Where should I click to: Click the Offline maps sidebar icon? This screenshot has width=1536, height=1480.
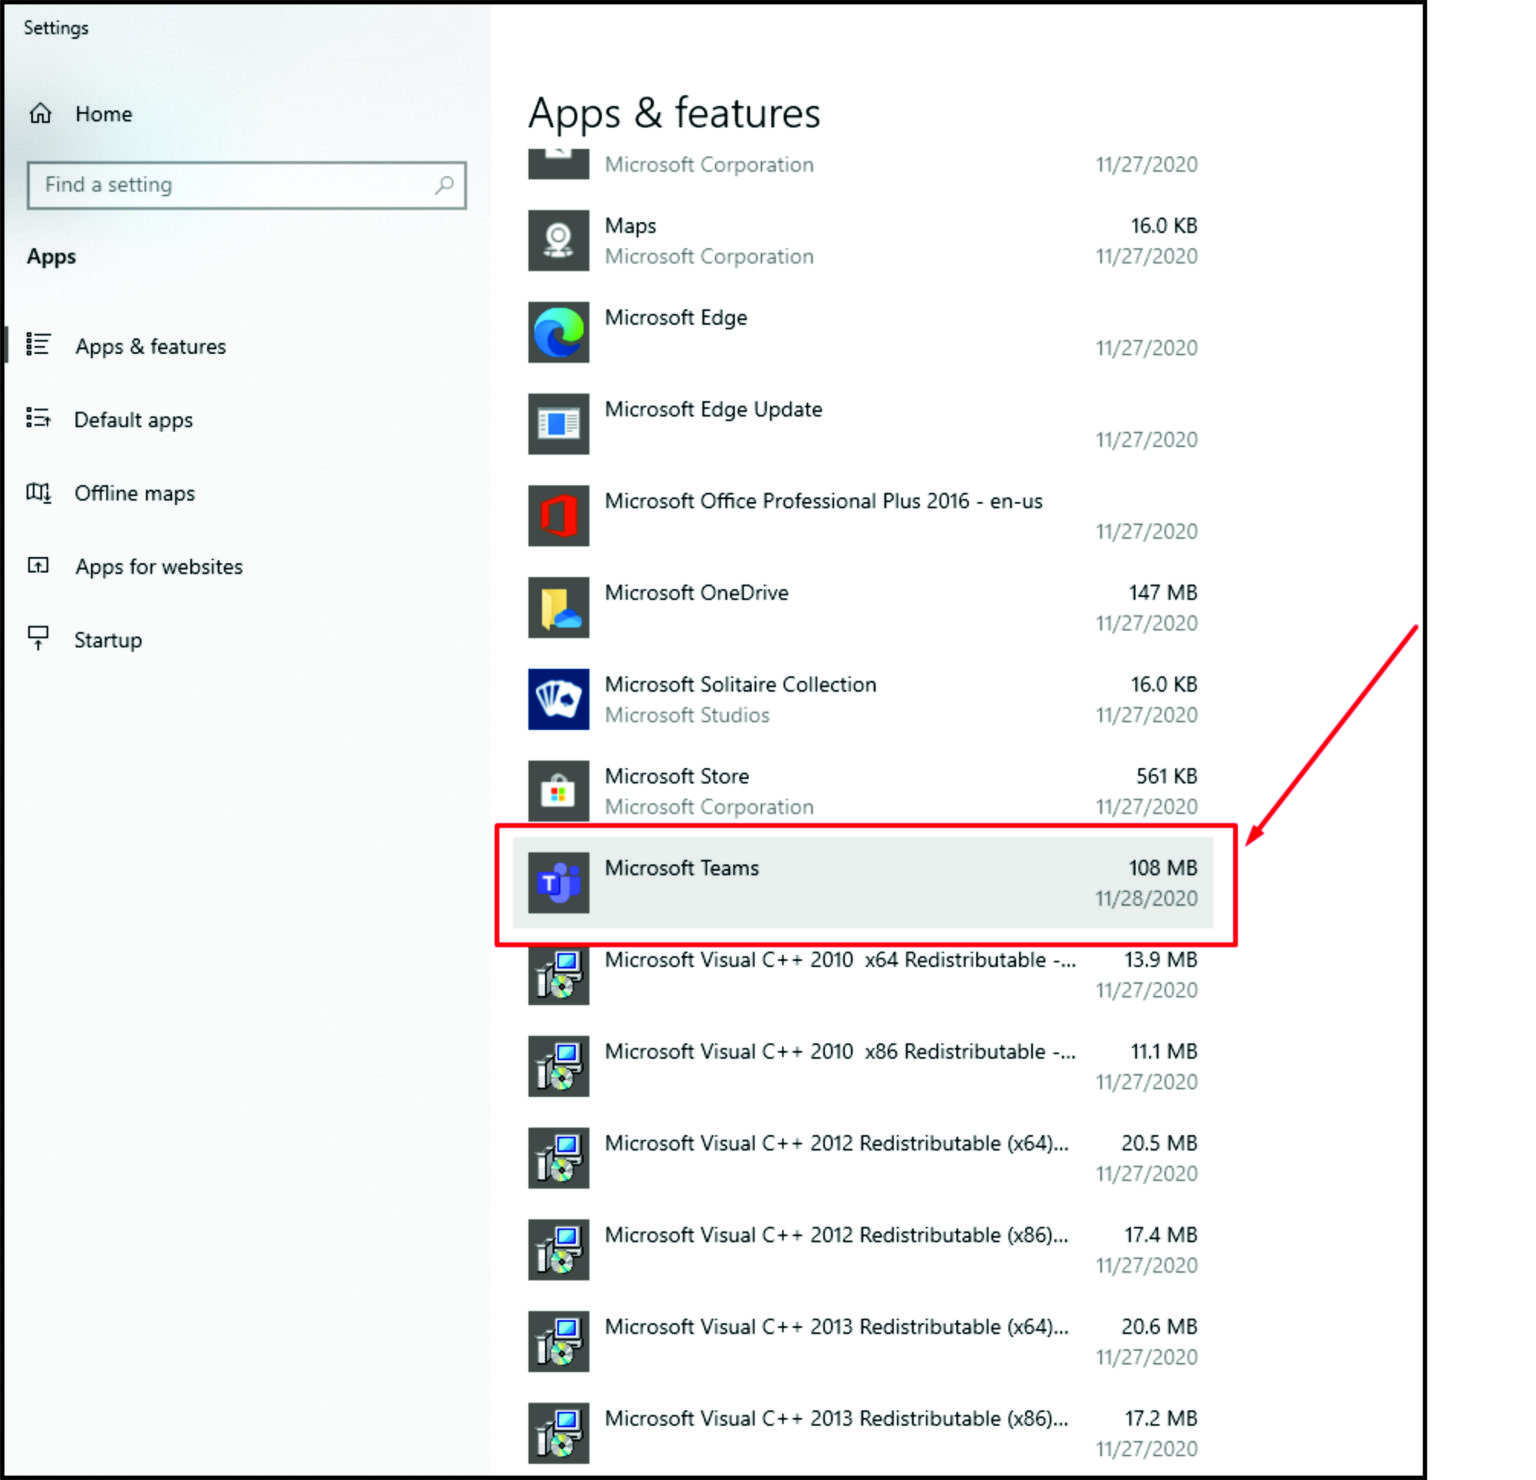click(x=40, y=493)
